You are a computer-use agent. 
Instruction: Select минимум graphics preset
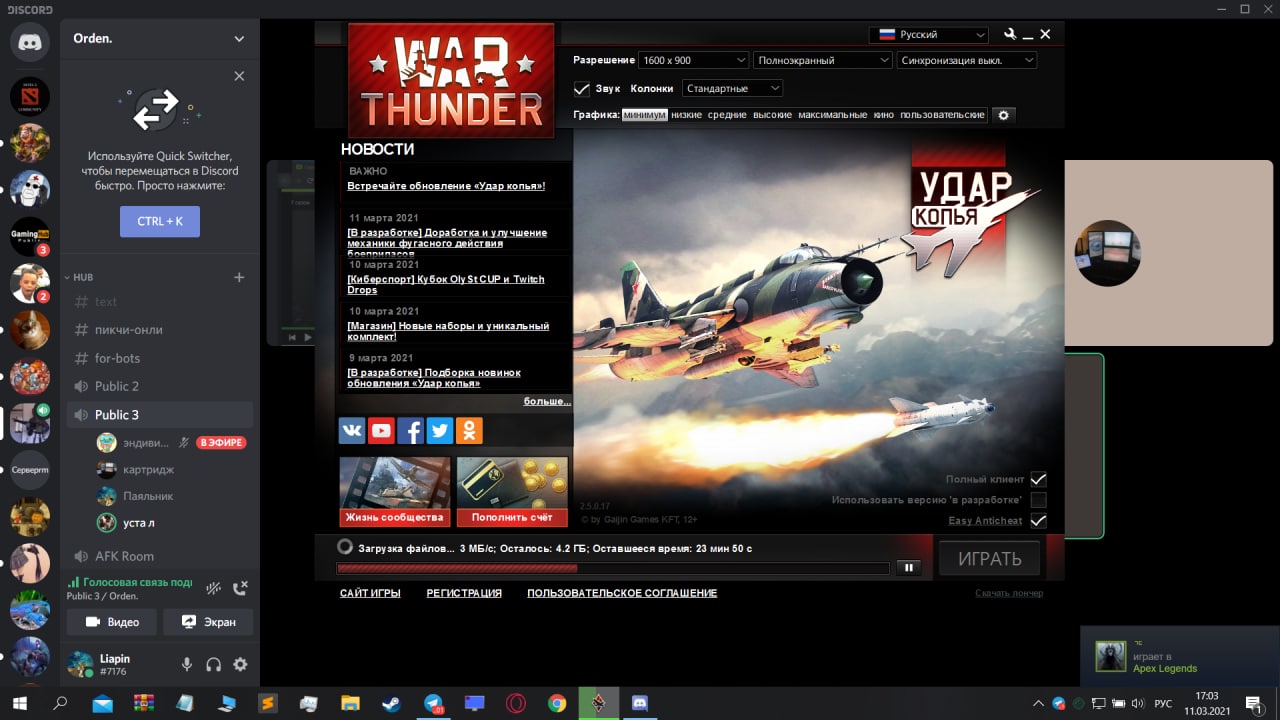coord(644,115)
